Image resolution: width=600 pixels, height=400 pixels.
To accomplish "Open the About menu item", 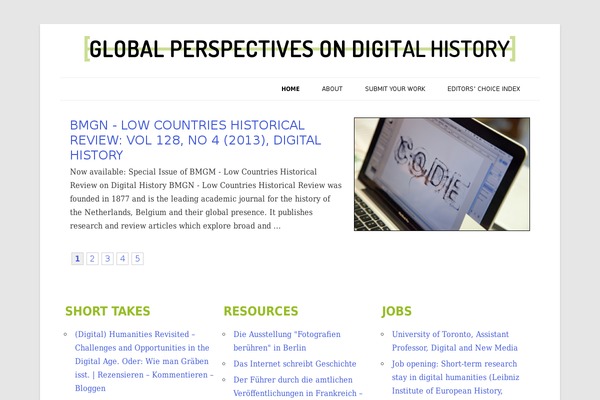I will pos(332,89).
